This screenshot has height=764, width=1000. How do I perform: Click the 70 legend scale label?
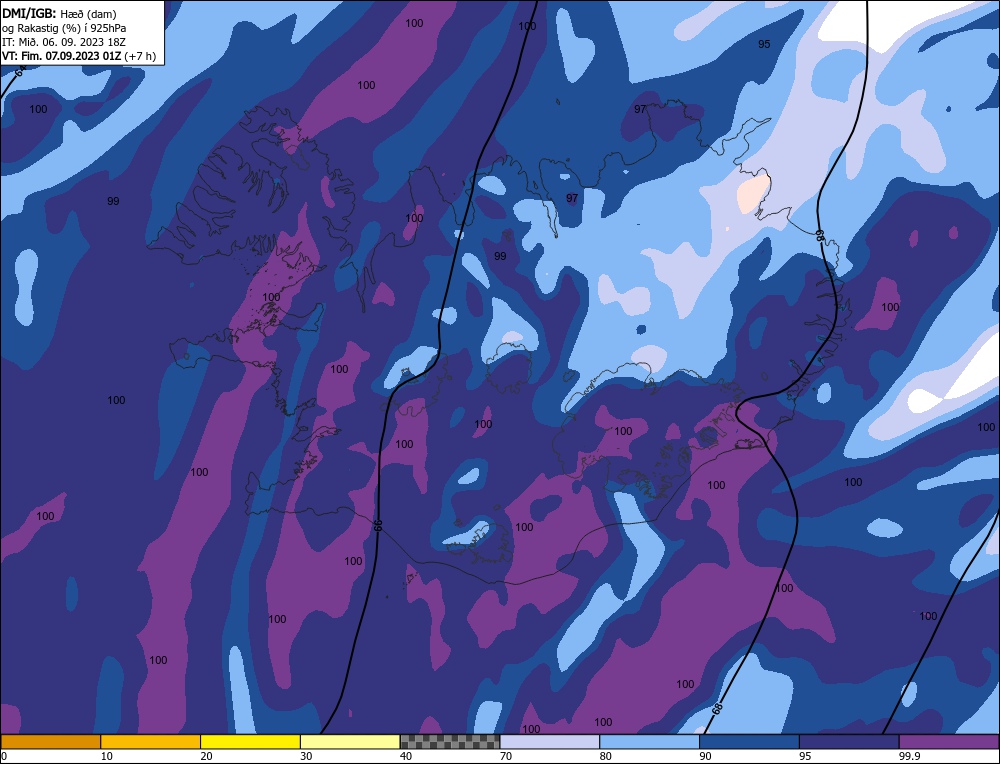click(x=506, y=756)
